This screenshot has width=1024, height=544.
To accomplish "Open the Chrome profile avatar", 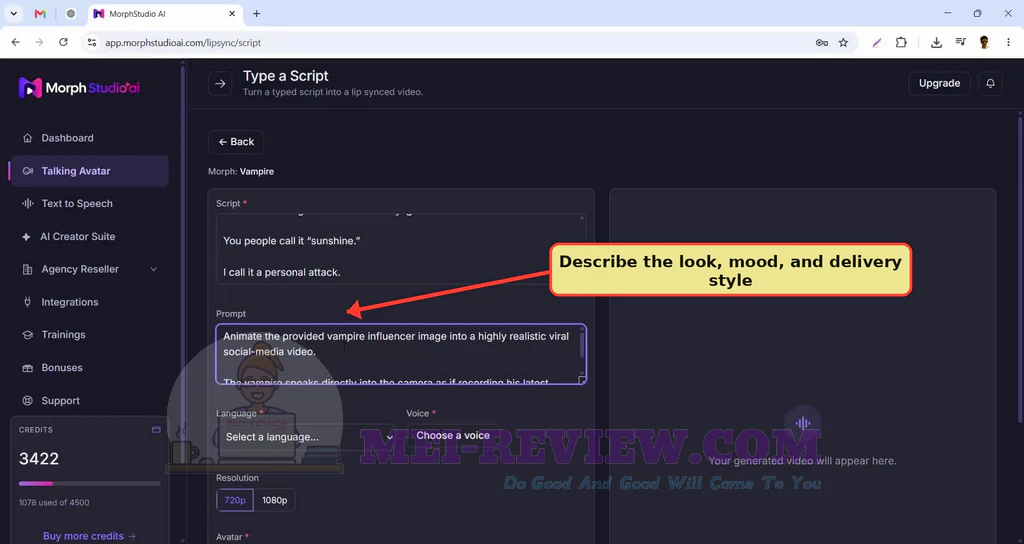I will coord(984,42).
